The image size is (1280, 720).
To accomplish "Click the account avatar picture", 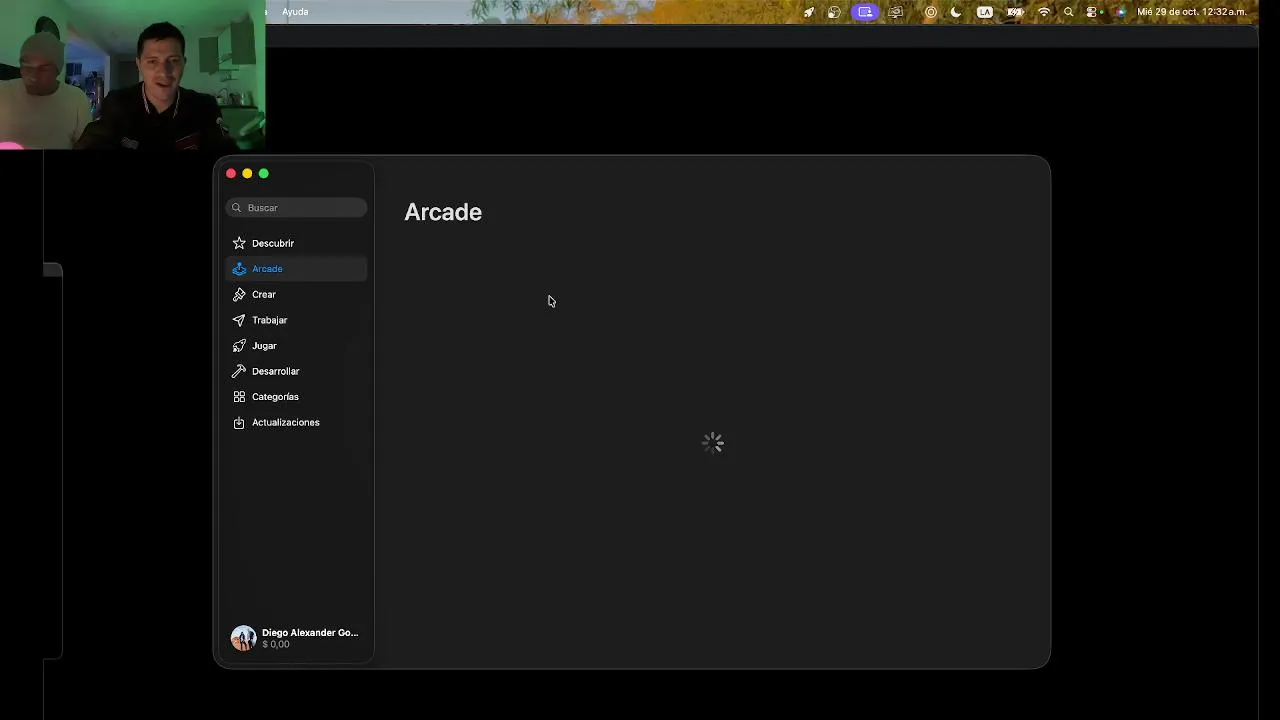I will point(243,638).
